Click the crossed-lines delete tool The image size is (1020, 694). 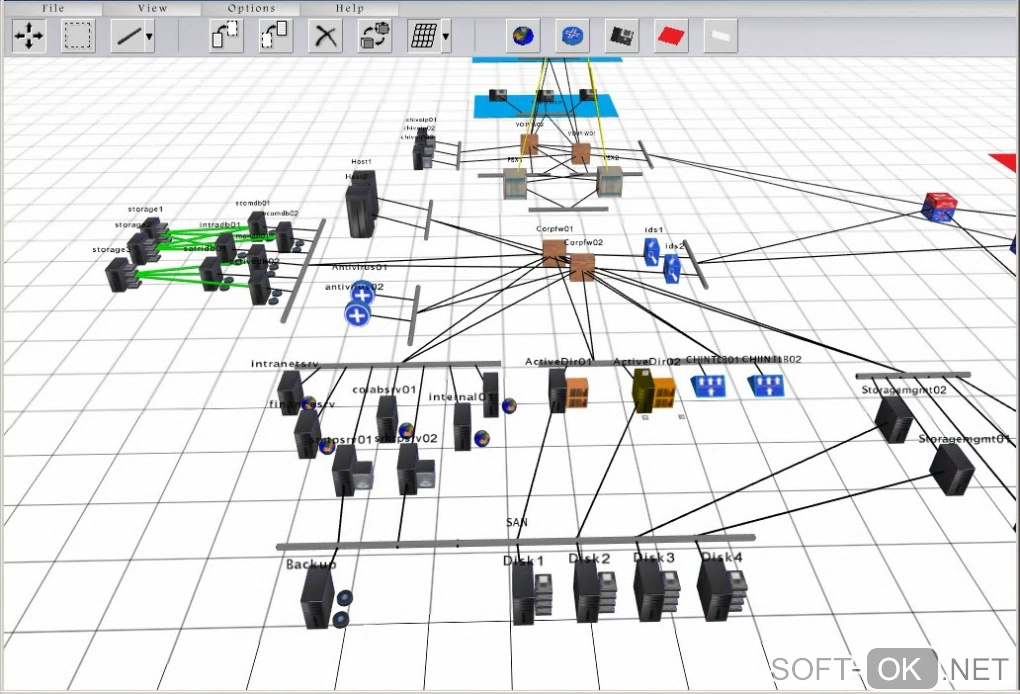click(325, 35)
